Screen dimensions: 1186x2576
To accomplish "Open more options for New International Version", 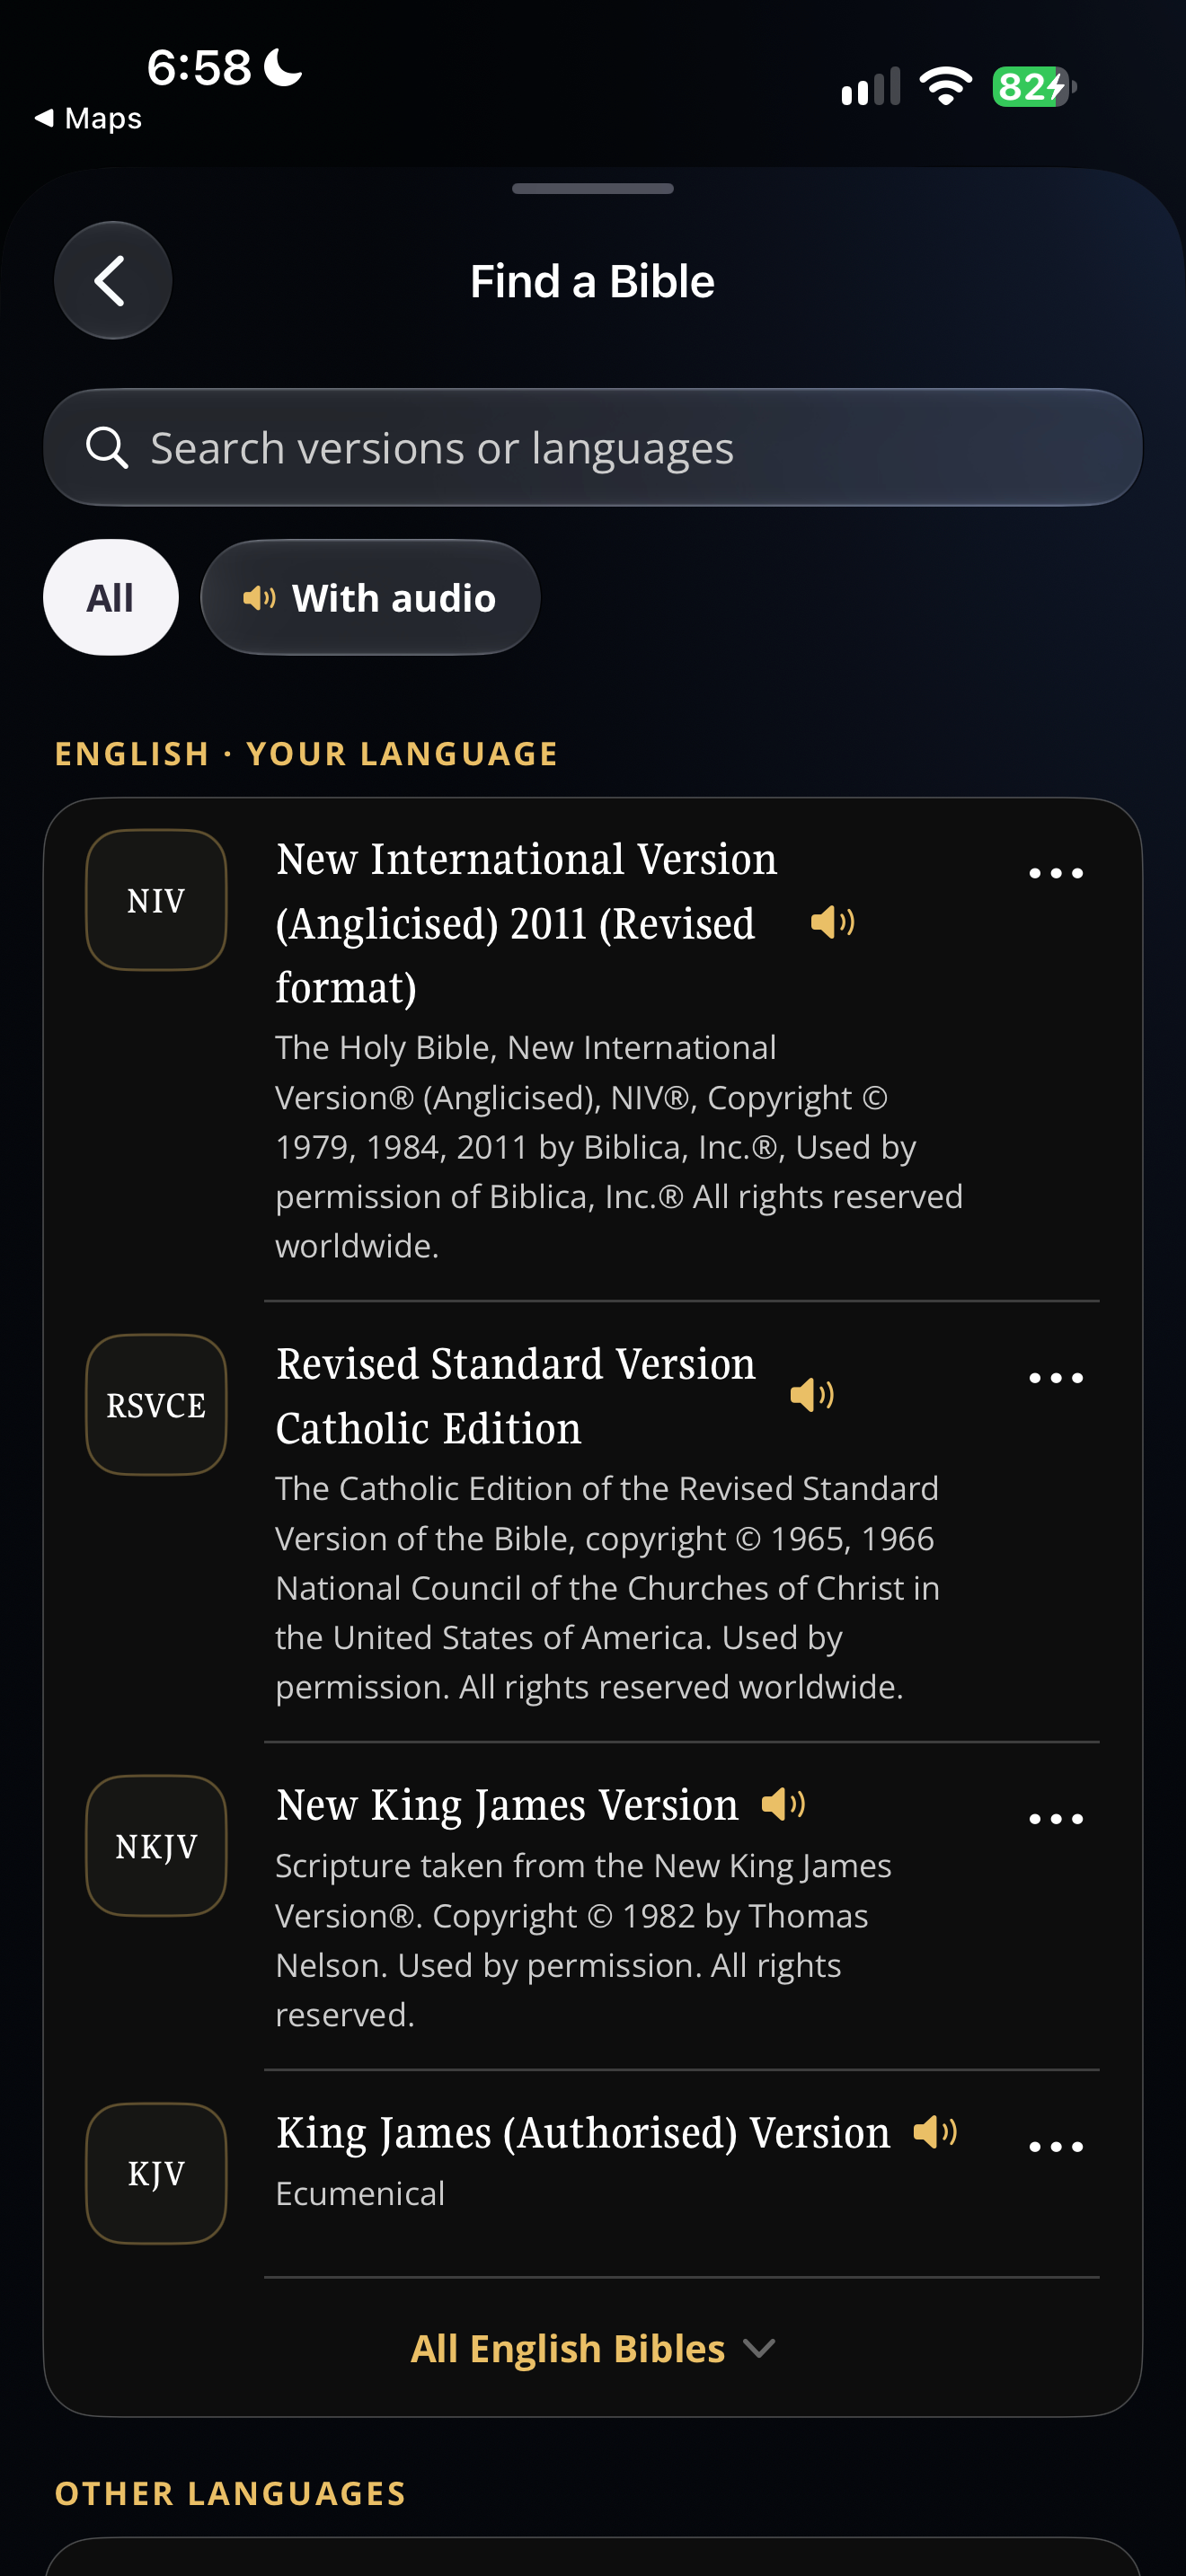I will click(x=1056, y=873).
